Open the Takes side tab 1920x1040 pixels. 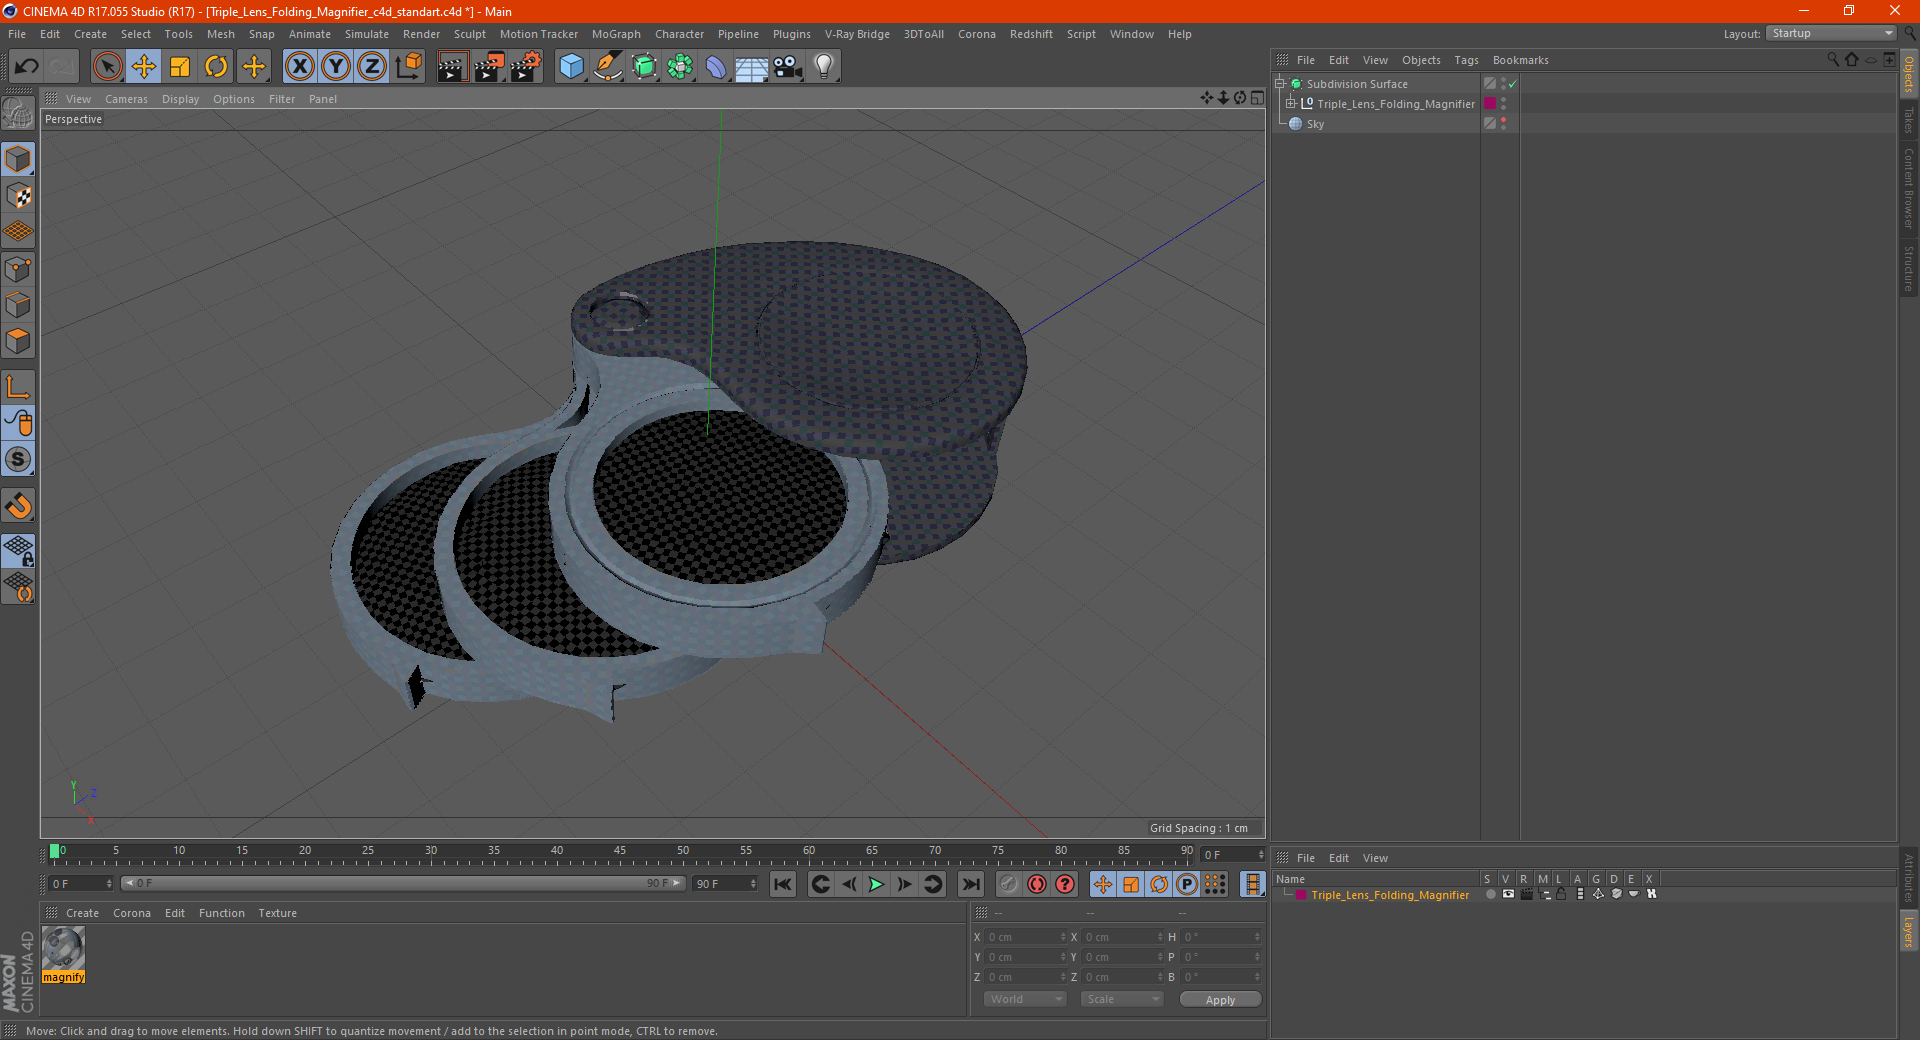point(1909,121)
